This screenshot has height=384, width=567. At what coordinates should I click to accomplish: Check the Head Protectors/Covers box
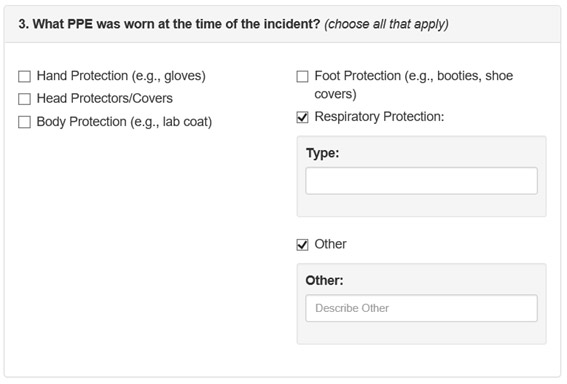pyautogui.click(x=24, y=99)
